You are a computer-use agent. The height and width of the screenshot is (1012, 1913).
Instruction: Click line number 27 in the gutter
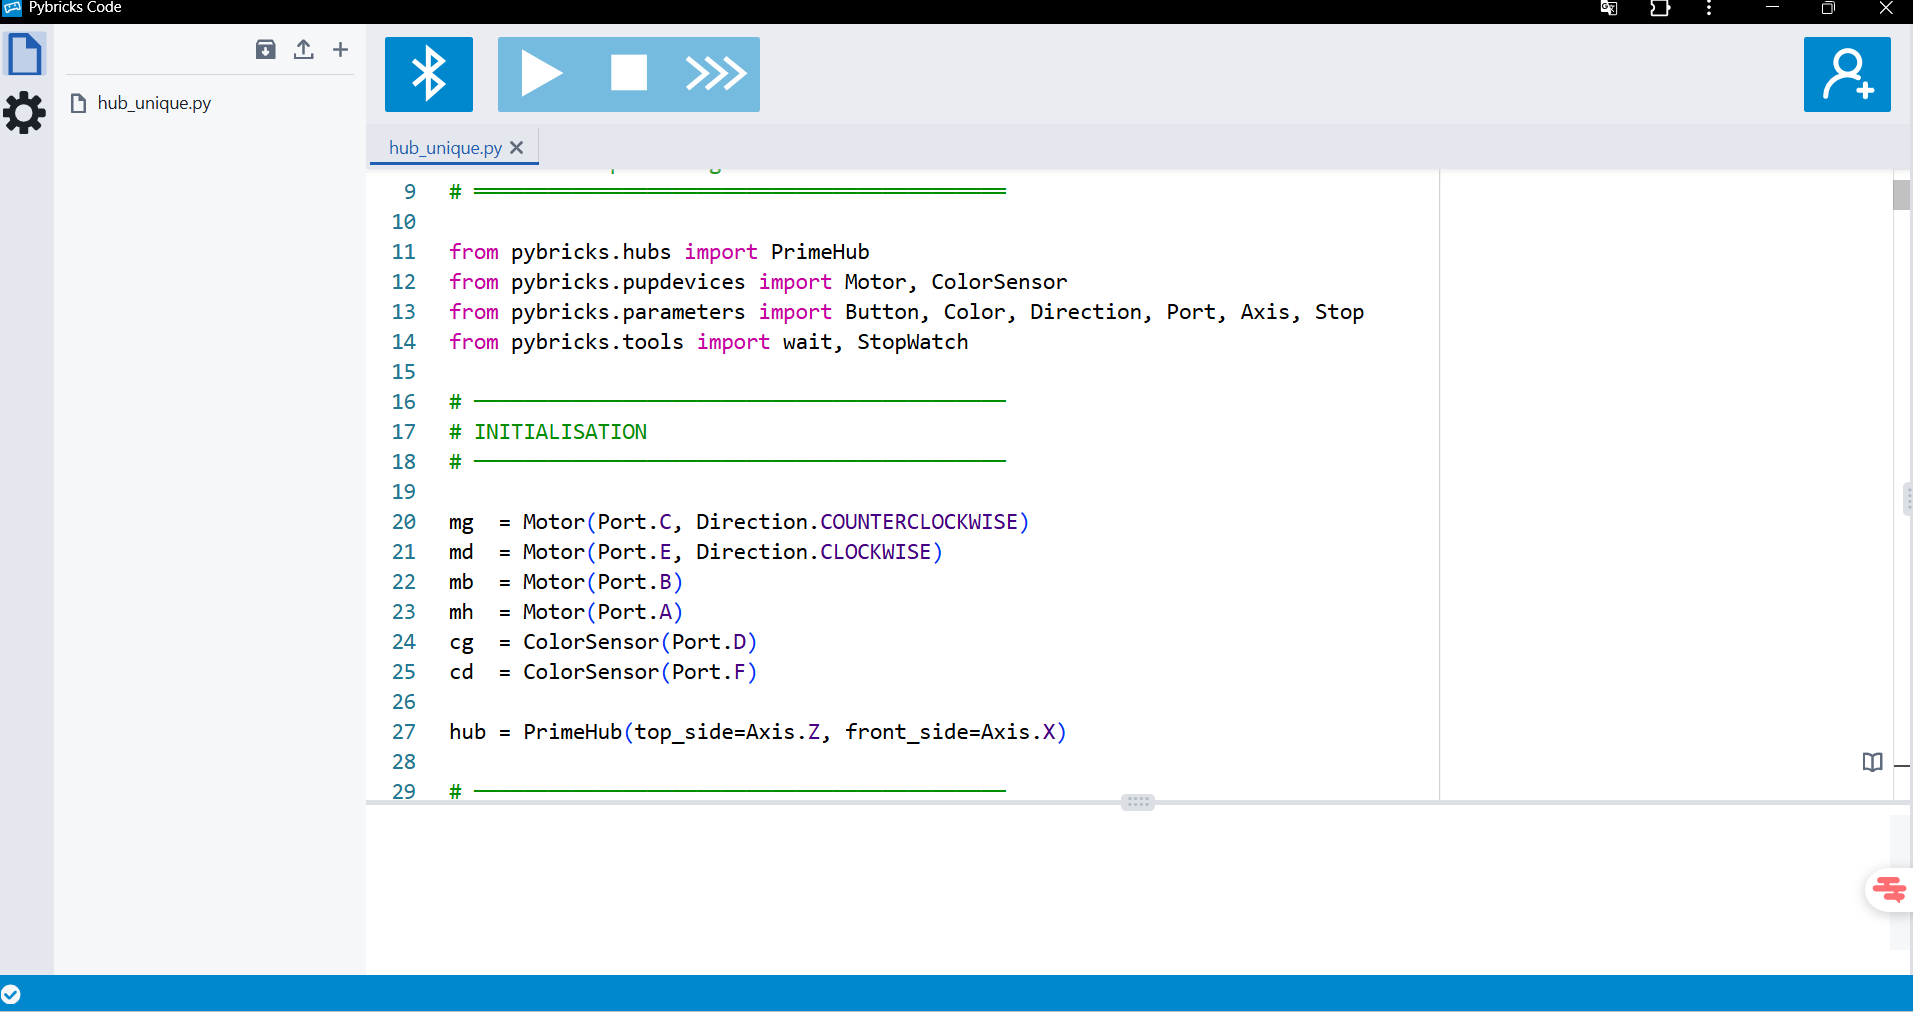click(x=404, y=732)
